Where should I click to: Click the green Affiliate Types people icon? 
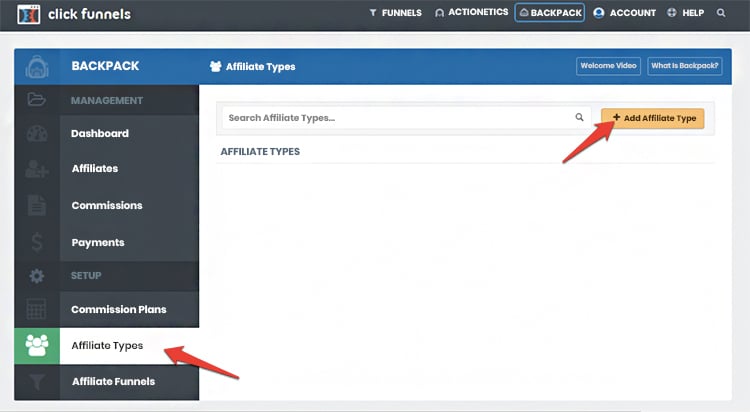37,346
